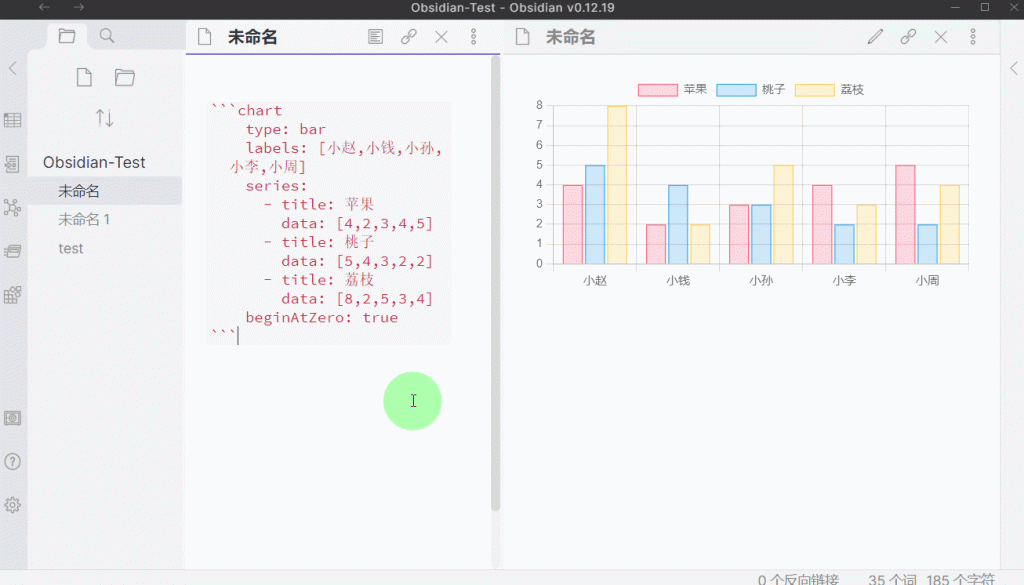1024x585 pixels.
Task: Click the blocks plugin ribbon icon
Action: tap(12, 295)
